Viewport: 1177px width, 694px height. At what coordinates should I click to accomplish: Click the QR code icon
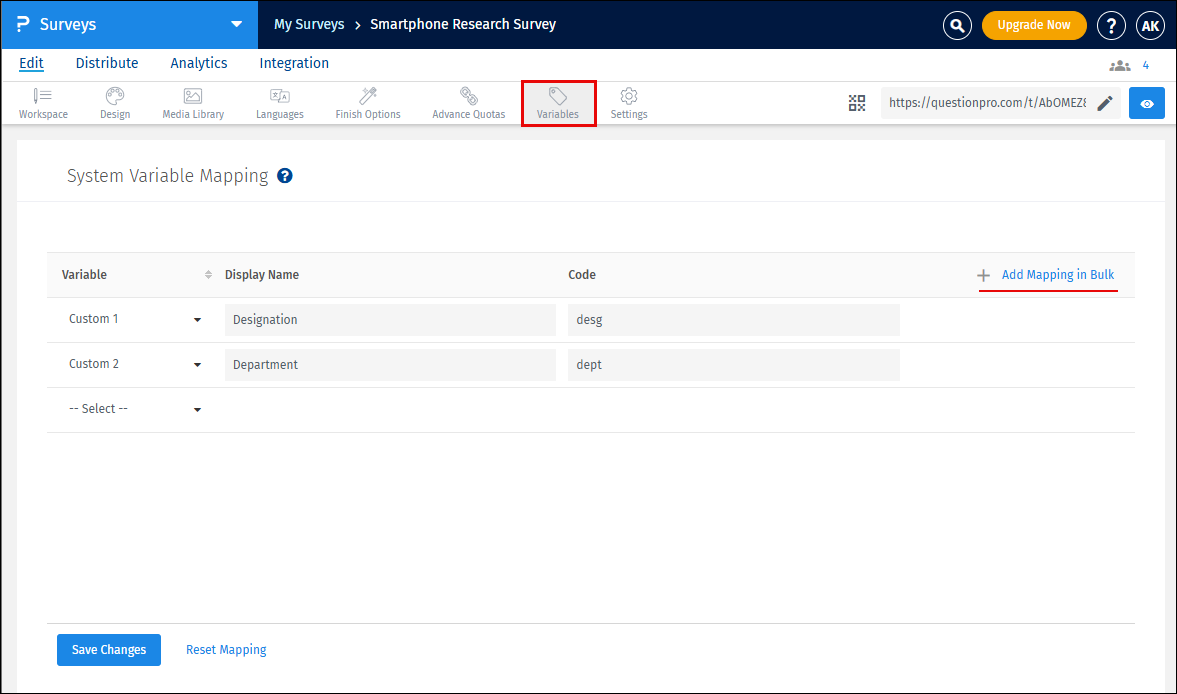tap(857, 103)
